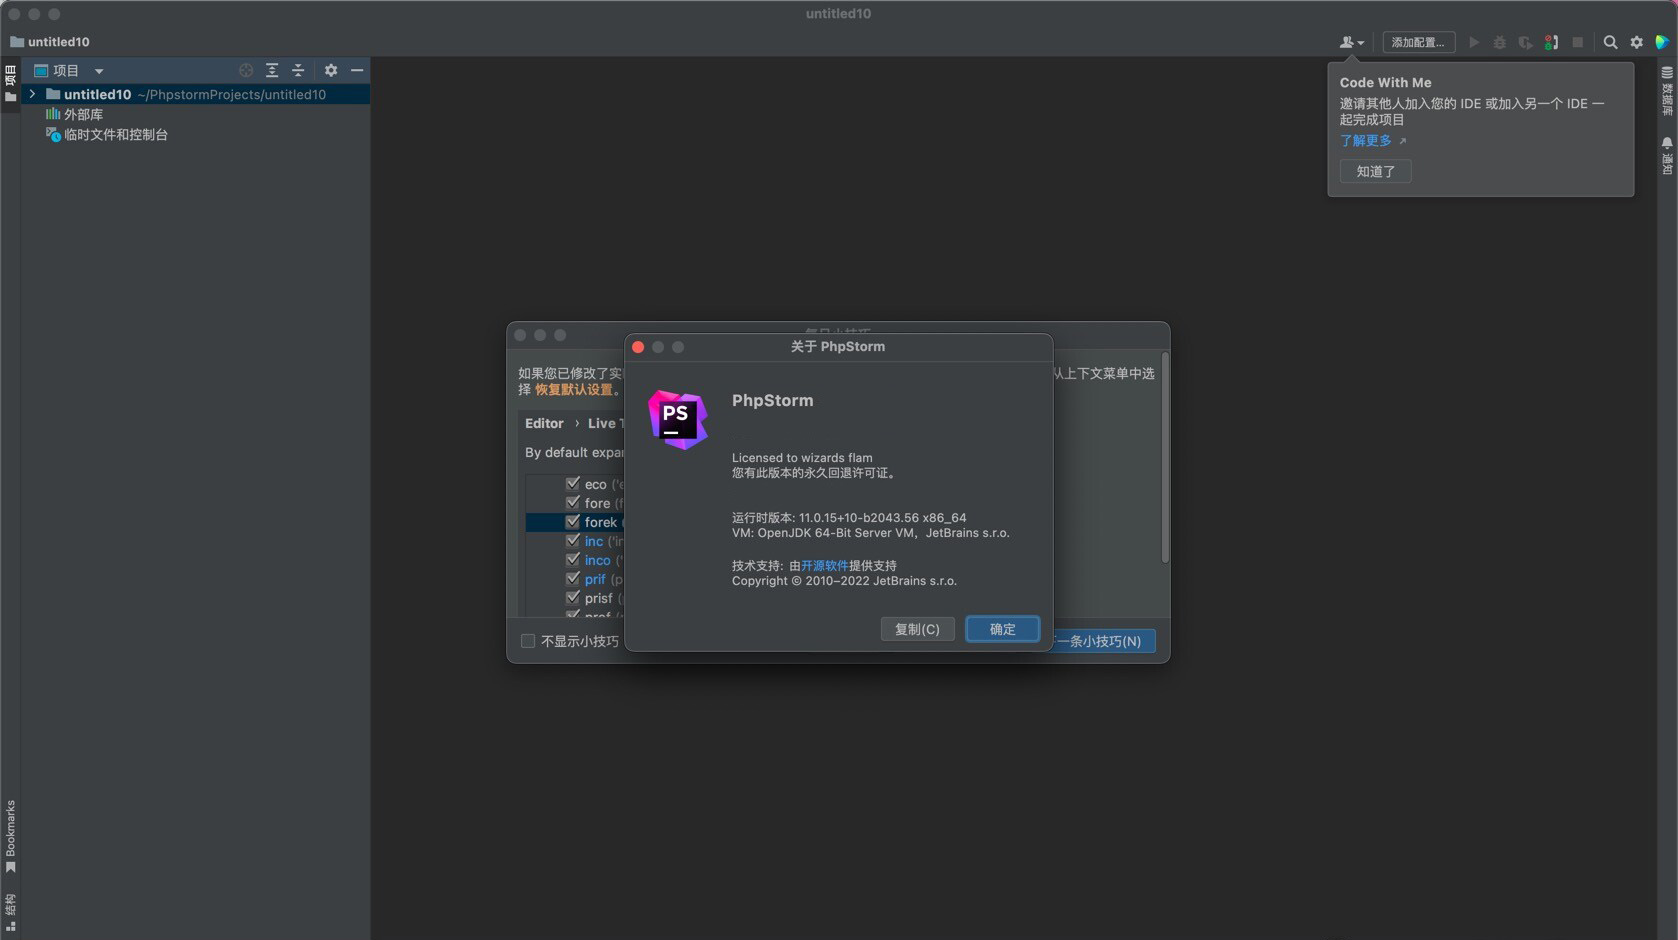1678x940 pixels.
Task: Open the Code With Me user icon
Action: [1346, 42]
